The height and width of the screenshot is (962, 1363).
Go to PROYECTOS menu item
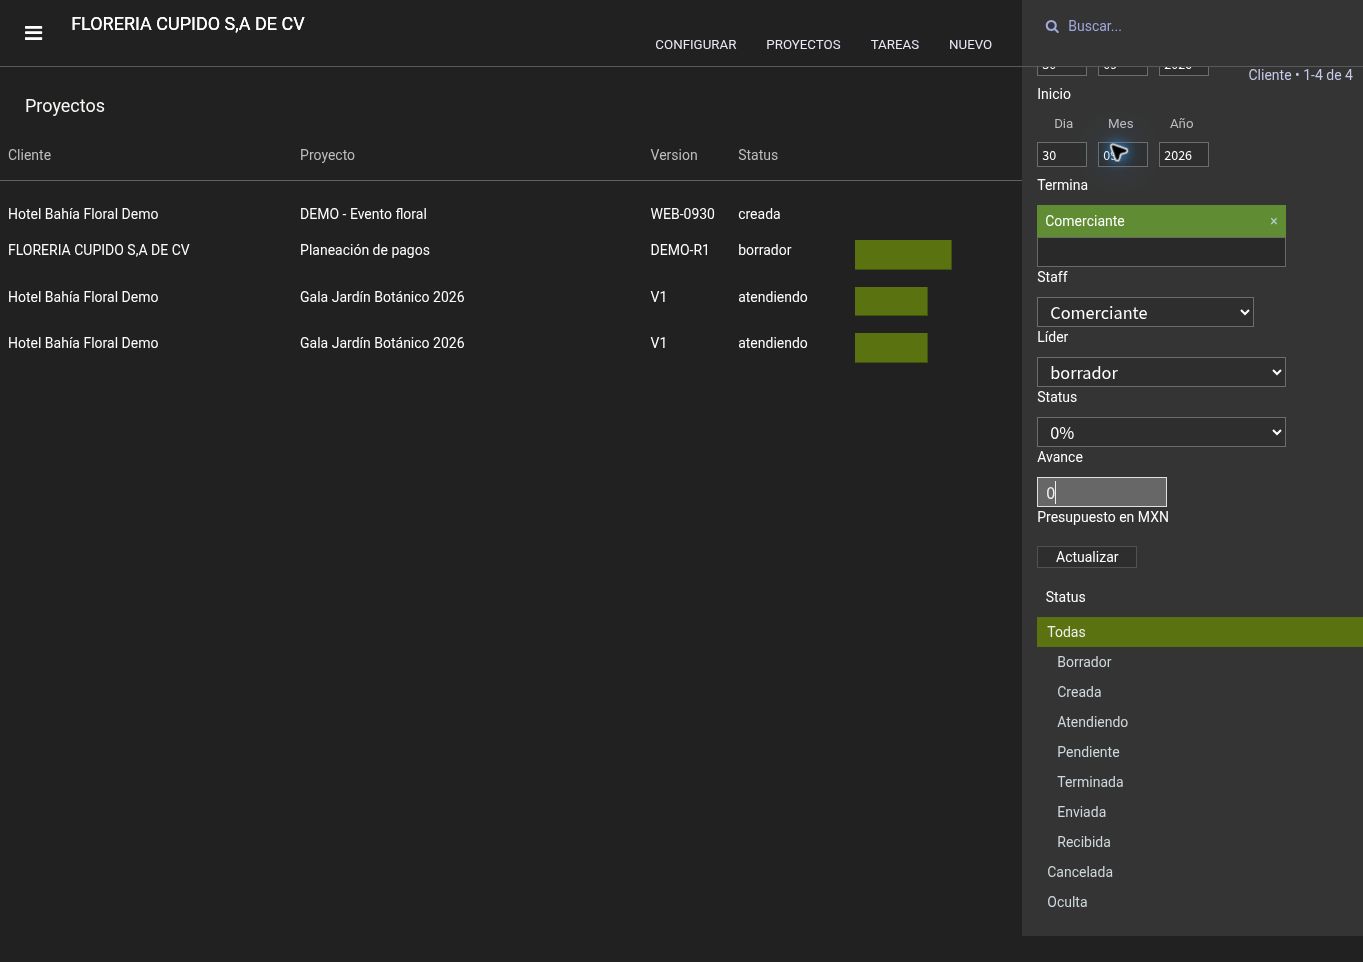pyautogui.click(x=803, y=44)
